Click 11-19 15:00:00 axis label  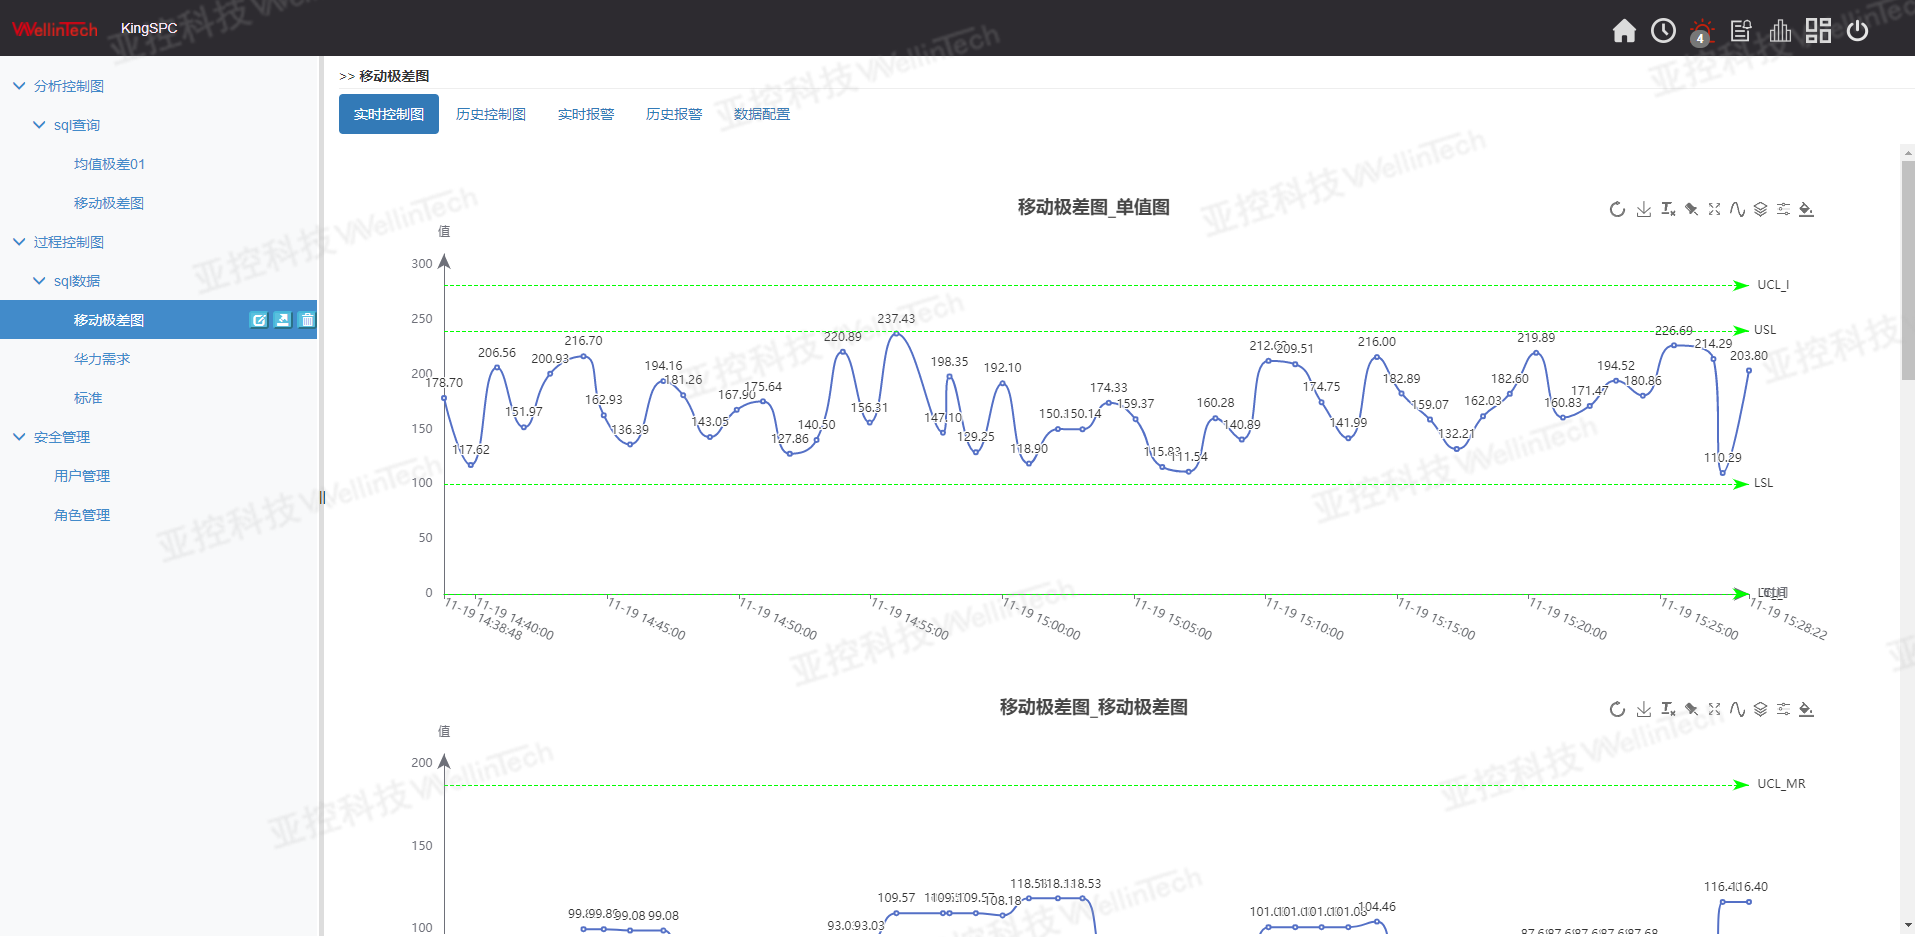pos(1041,617)
